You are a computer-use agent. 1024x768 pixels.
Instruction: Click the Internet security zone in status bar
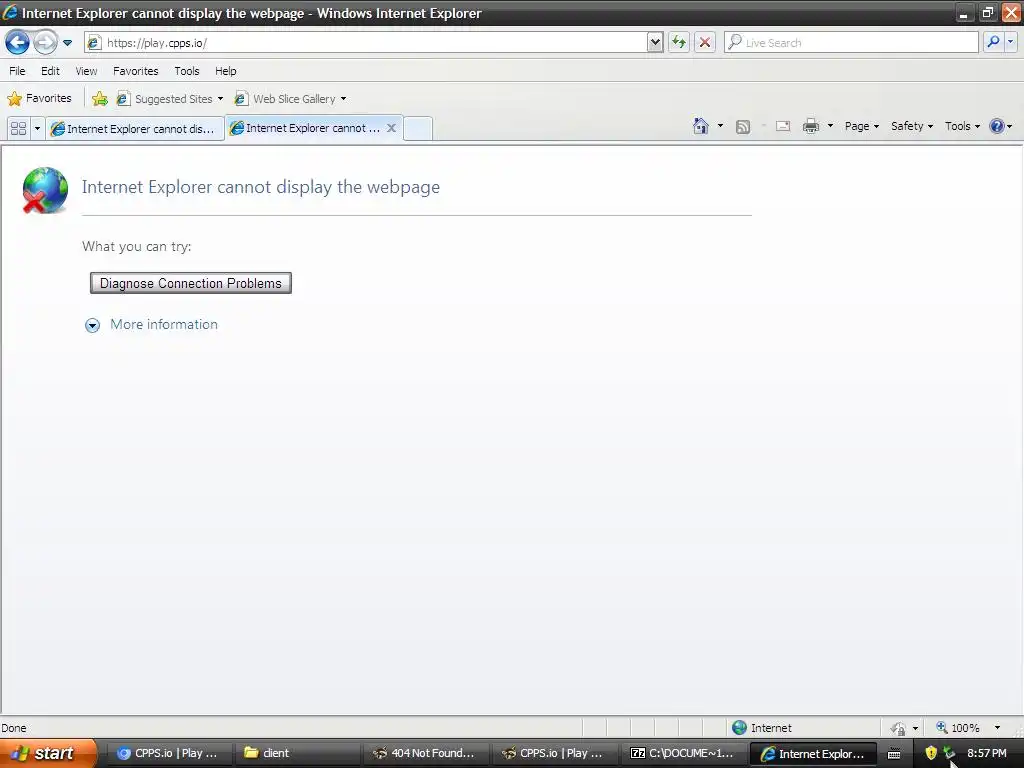coord(761,728)
